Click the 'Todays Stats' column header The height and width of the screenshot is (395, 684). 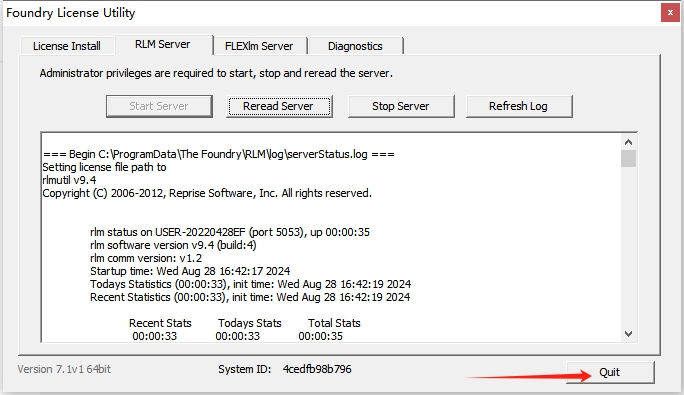tap(250, 323)
